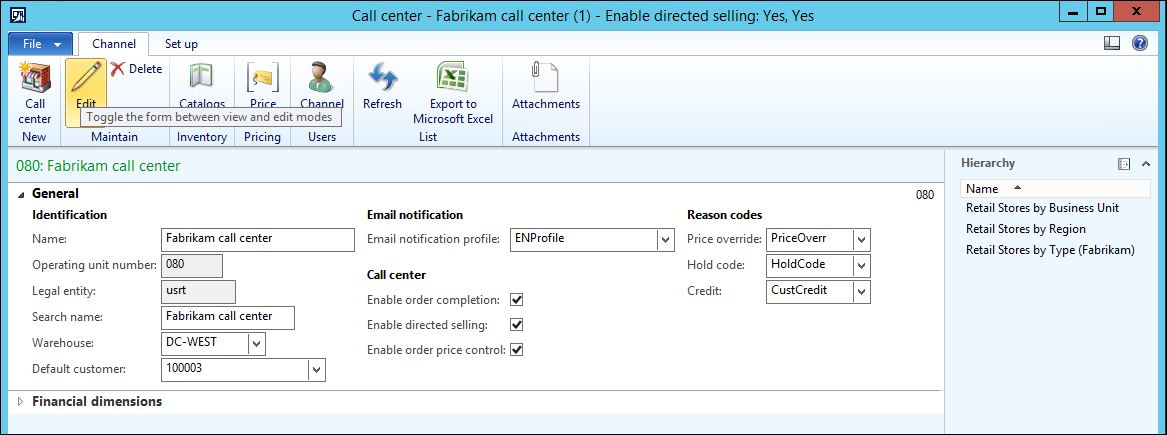This screenshot has width=1167, height=435.
Task: Select Retail Stores by Region hierarchy
Action: click(x=1025, y=229)
